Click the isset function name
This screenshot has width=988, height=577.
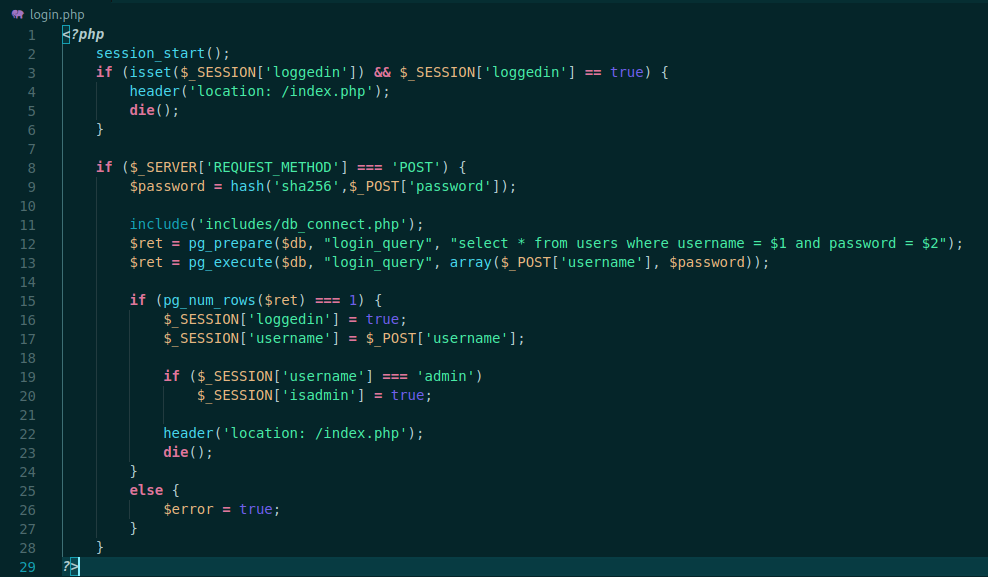(x=150, y=72)
